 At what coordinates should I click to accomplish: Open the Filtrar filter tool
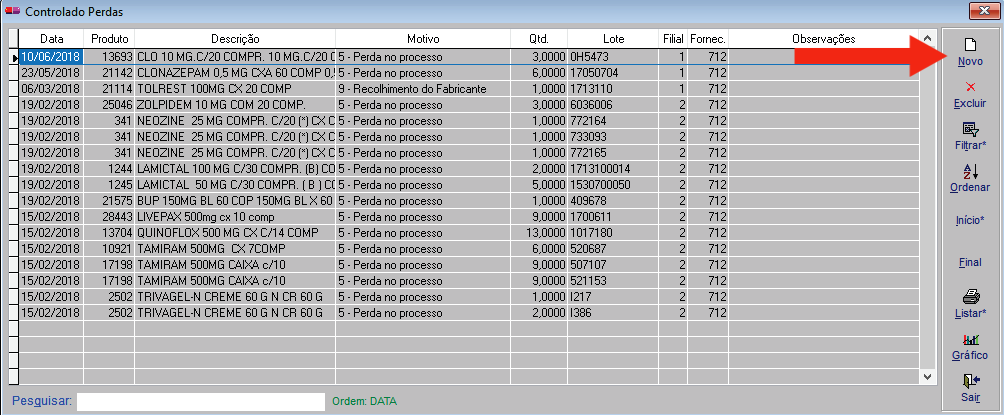coord(969,129)
